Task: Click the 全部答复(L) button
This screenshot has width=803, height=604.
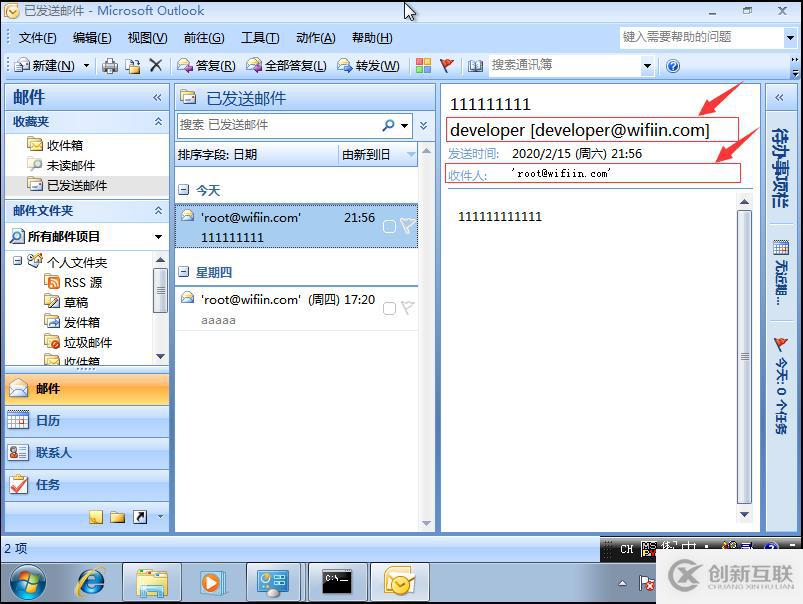Action: tap(286, 66)
